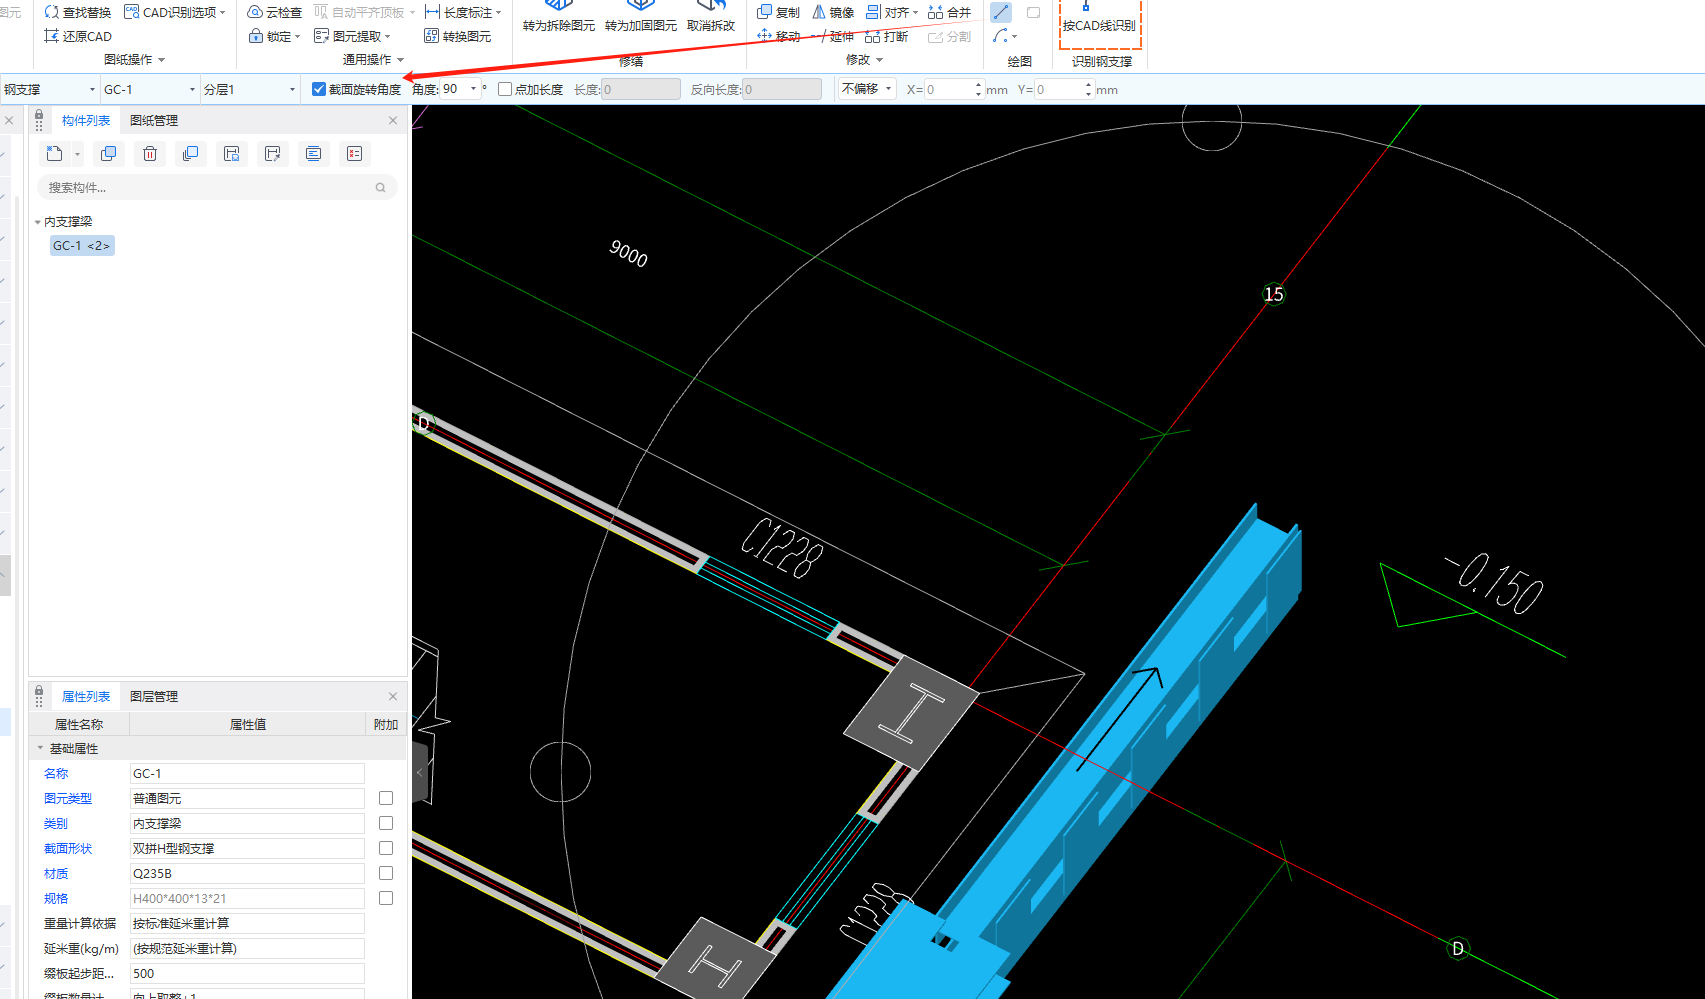The image size is (1705, 999).
Task: Click the blue list-lines component icon
Action: [x=313, y=153]
